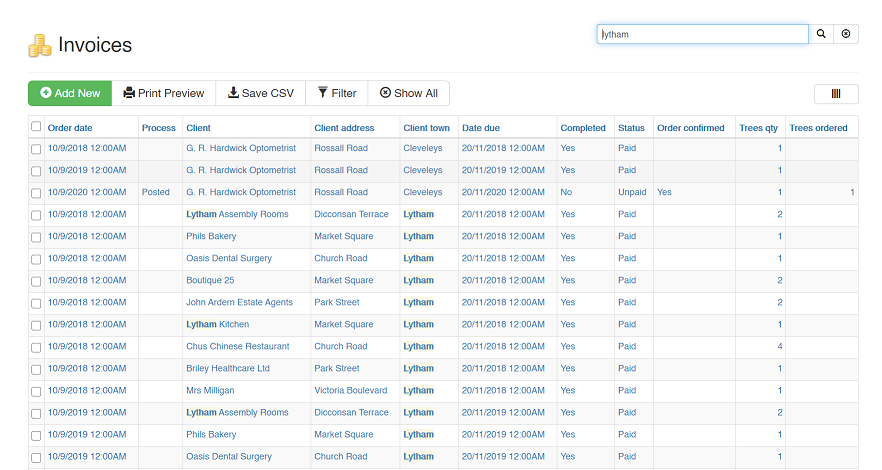Open the Mrs Milligan client link

coord(210,390)
